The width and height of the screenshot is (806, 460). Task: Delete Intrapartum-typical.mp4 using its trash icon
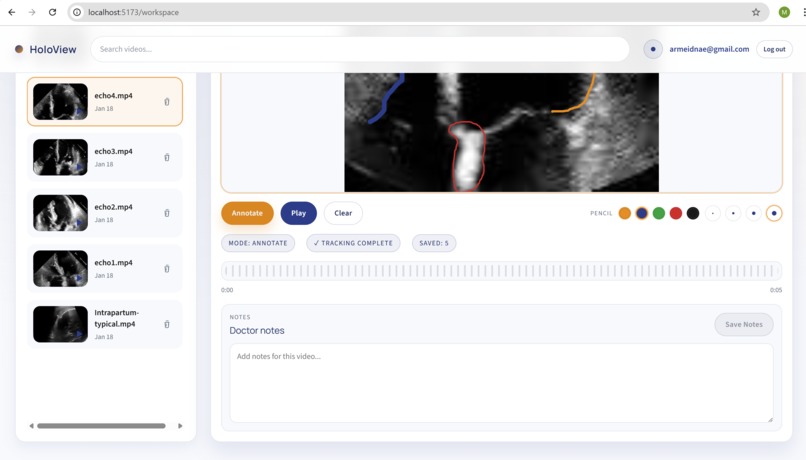tap(167, 324)
